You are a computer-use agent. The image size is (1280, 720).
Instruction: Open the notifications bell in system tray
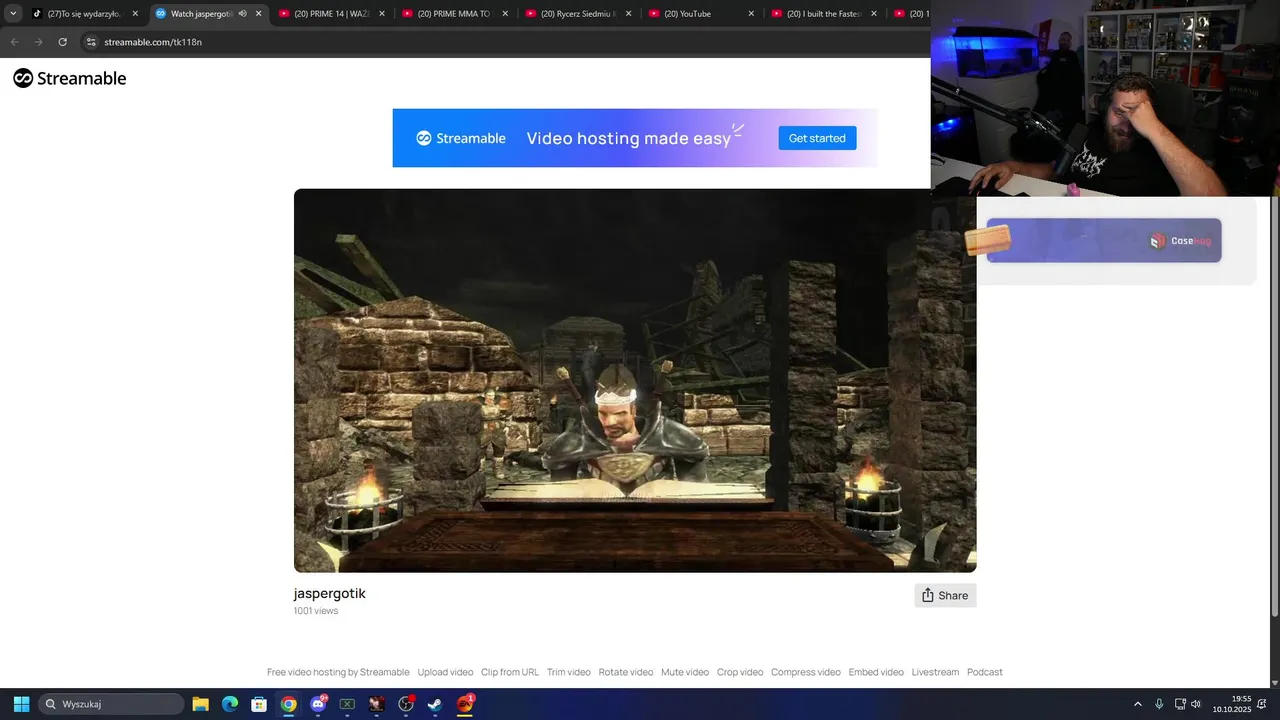(1262, 704)
